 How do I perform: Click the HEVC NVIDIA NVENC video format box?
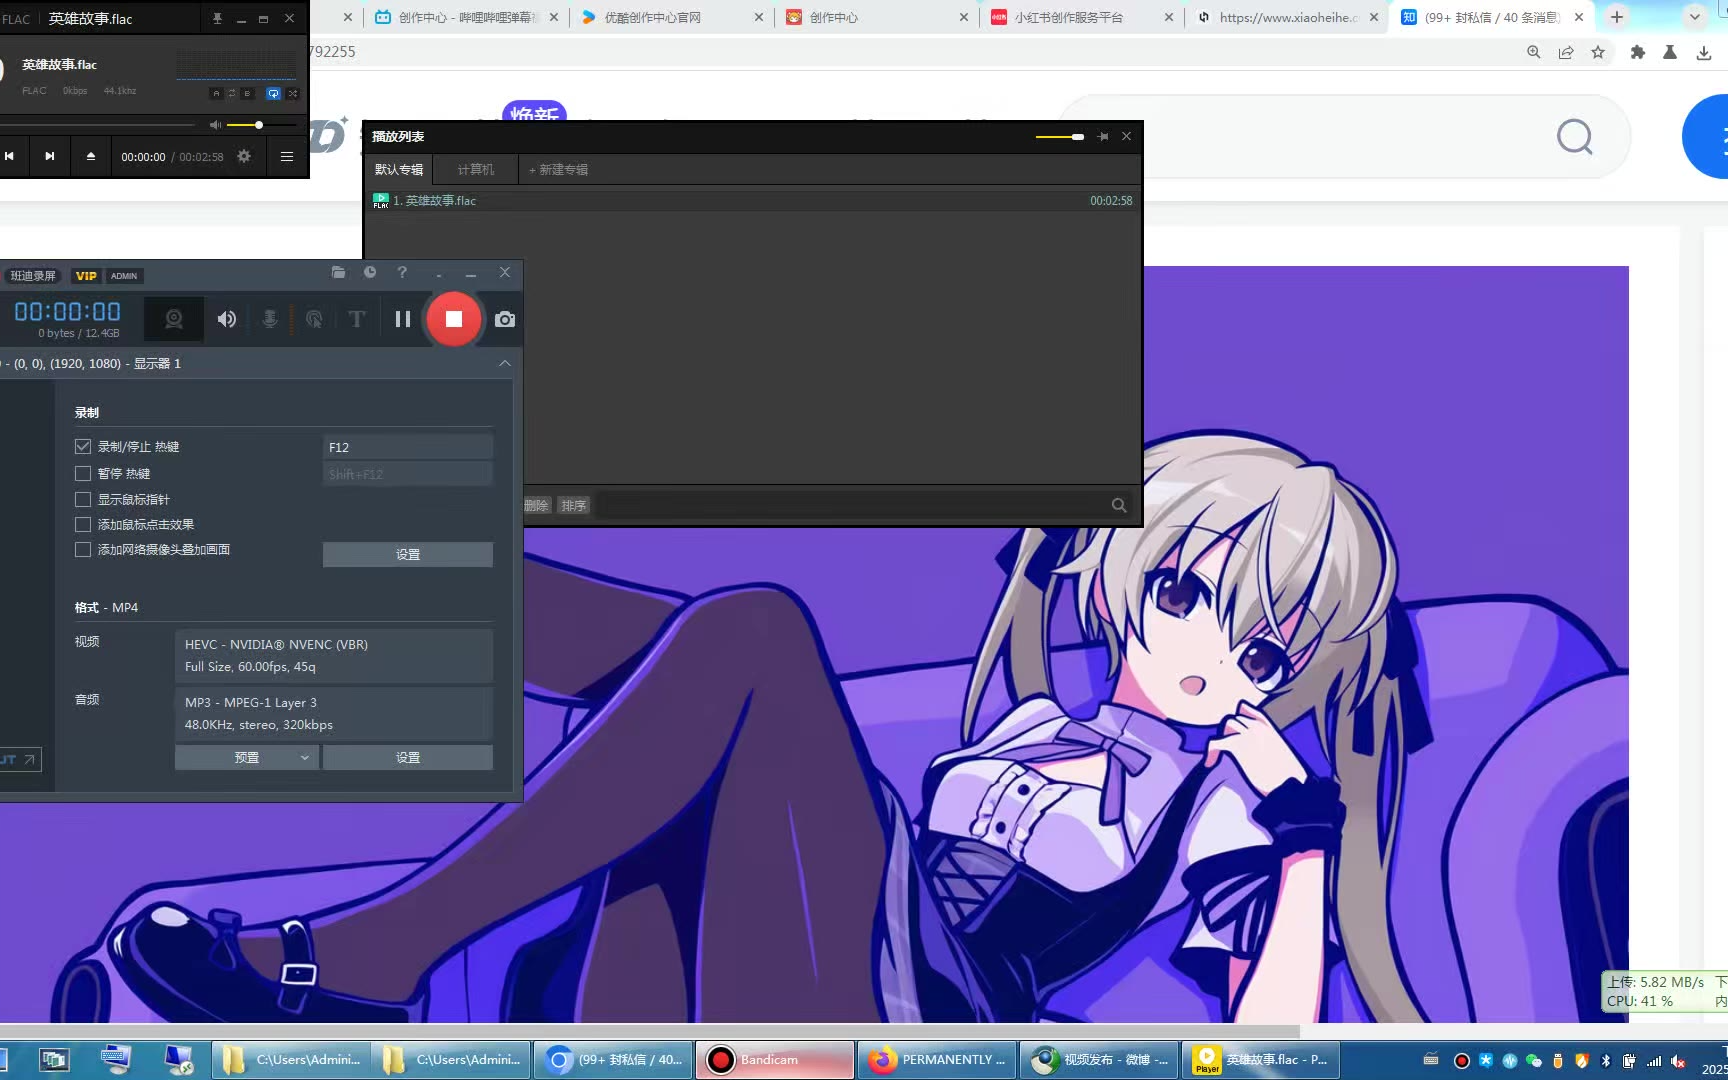click(334, 655)
